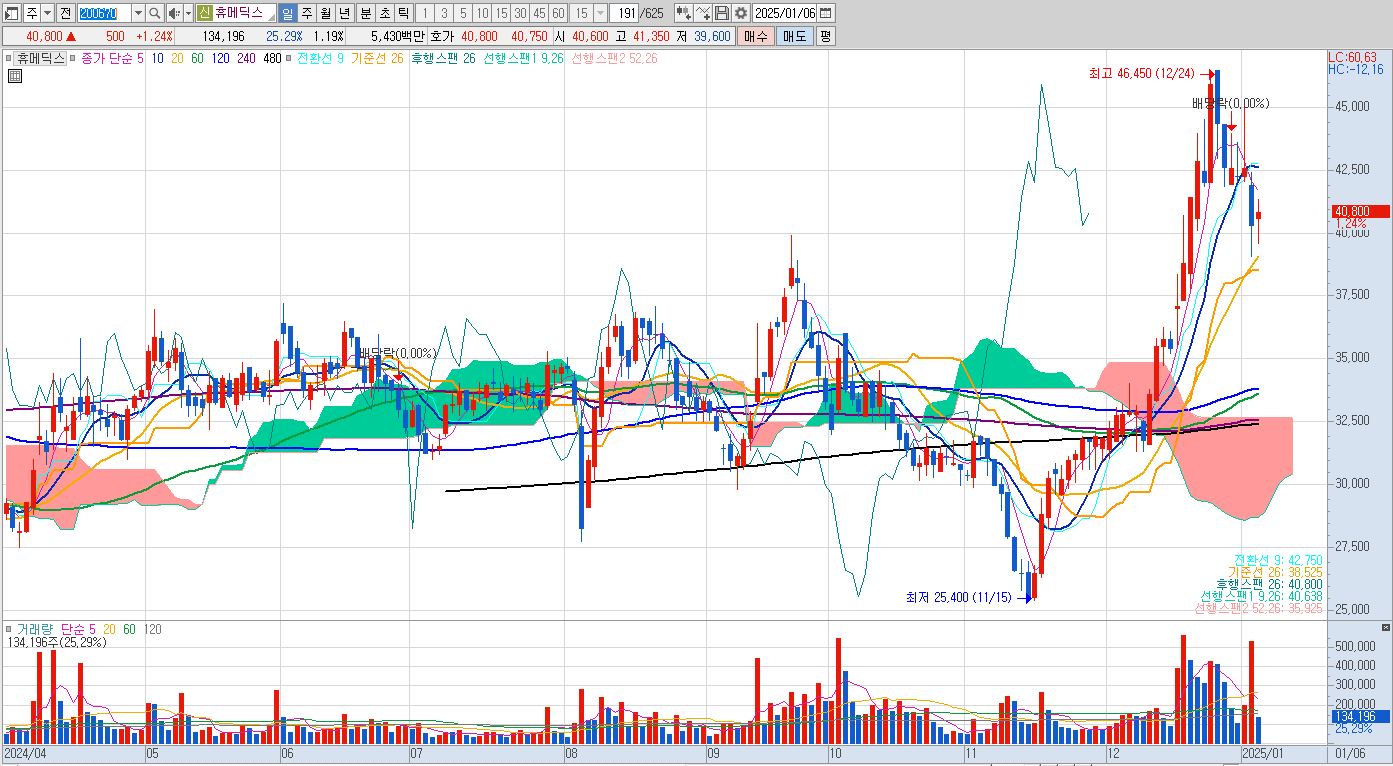Click the speaker sound alert icon

click(174, 13)
